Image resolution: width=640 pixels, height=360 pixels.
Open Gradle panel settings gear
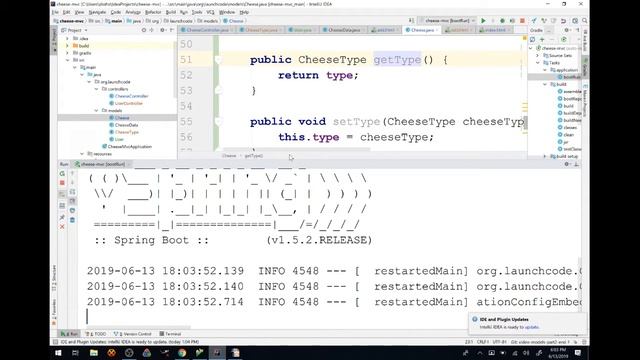[x=567, y=30]
